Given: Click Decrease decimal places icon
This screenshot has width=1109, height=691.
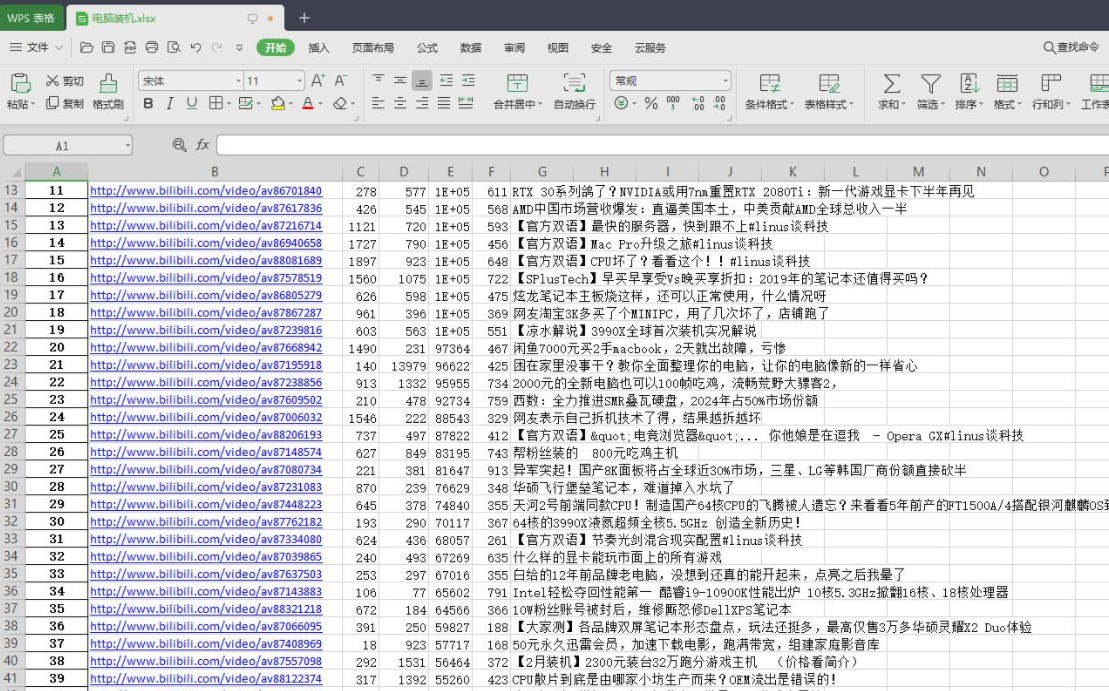Looking at the screenshot, I should (719, 103).
